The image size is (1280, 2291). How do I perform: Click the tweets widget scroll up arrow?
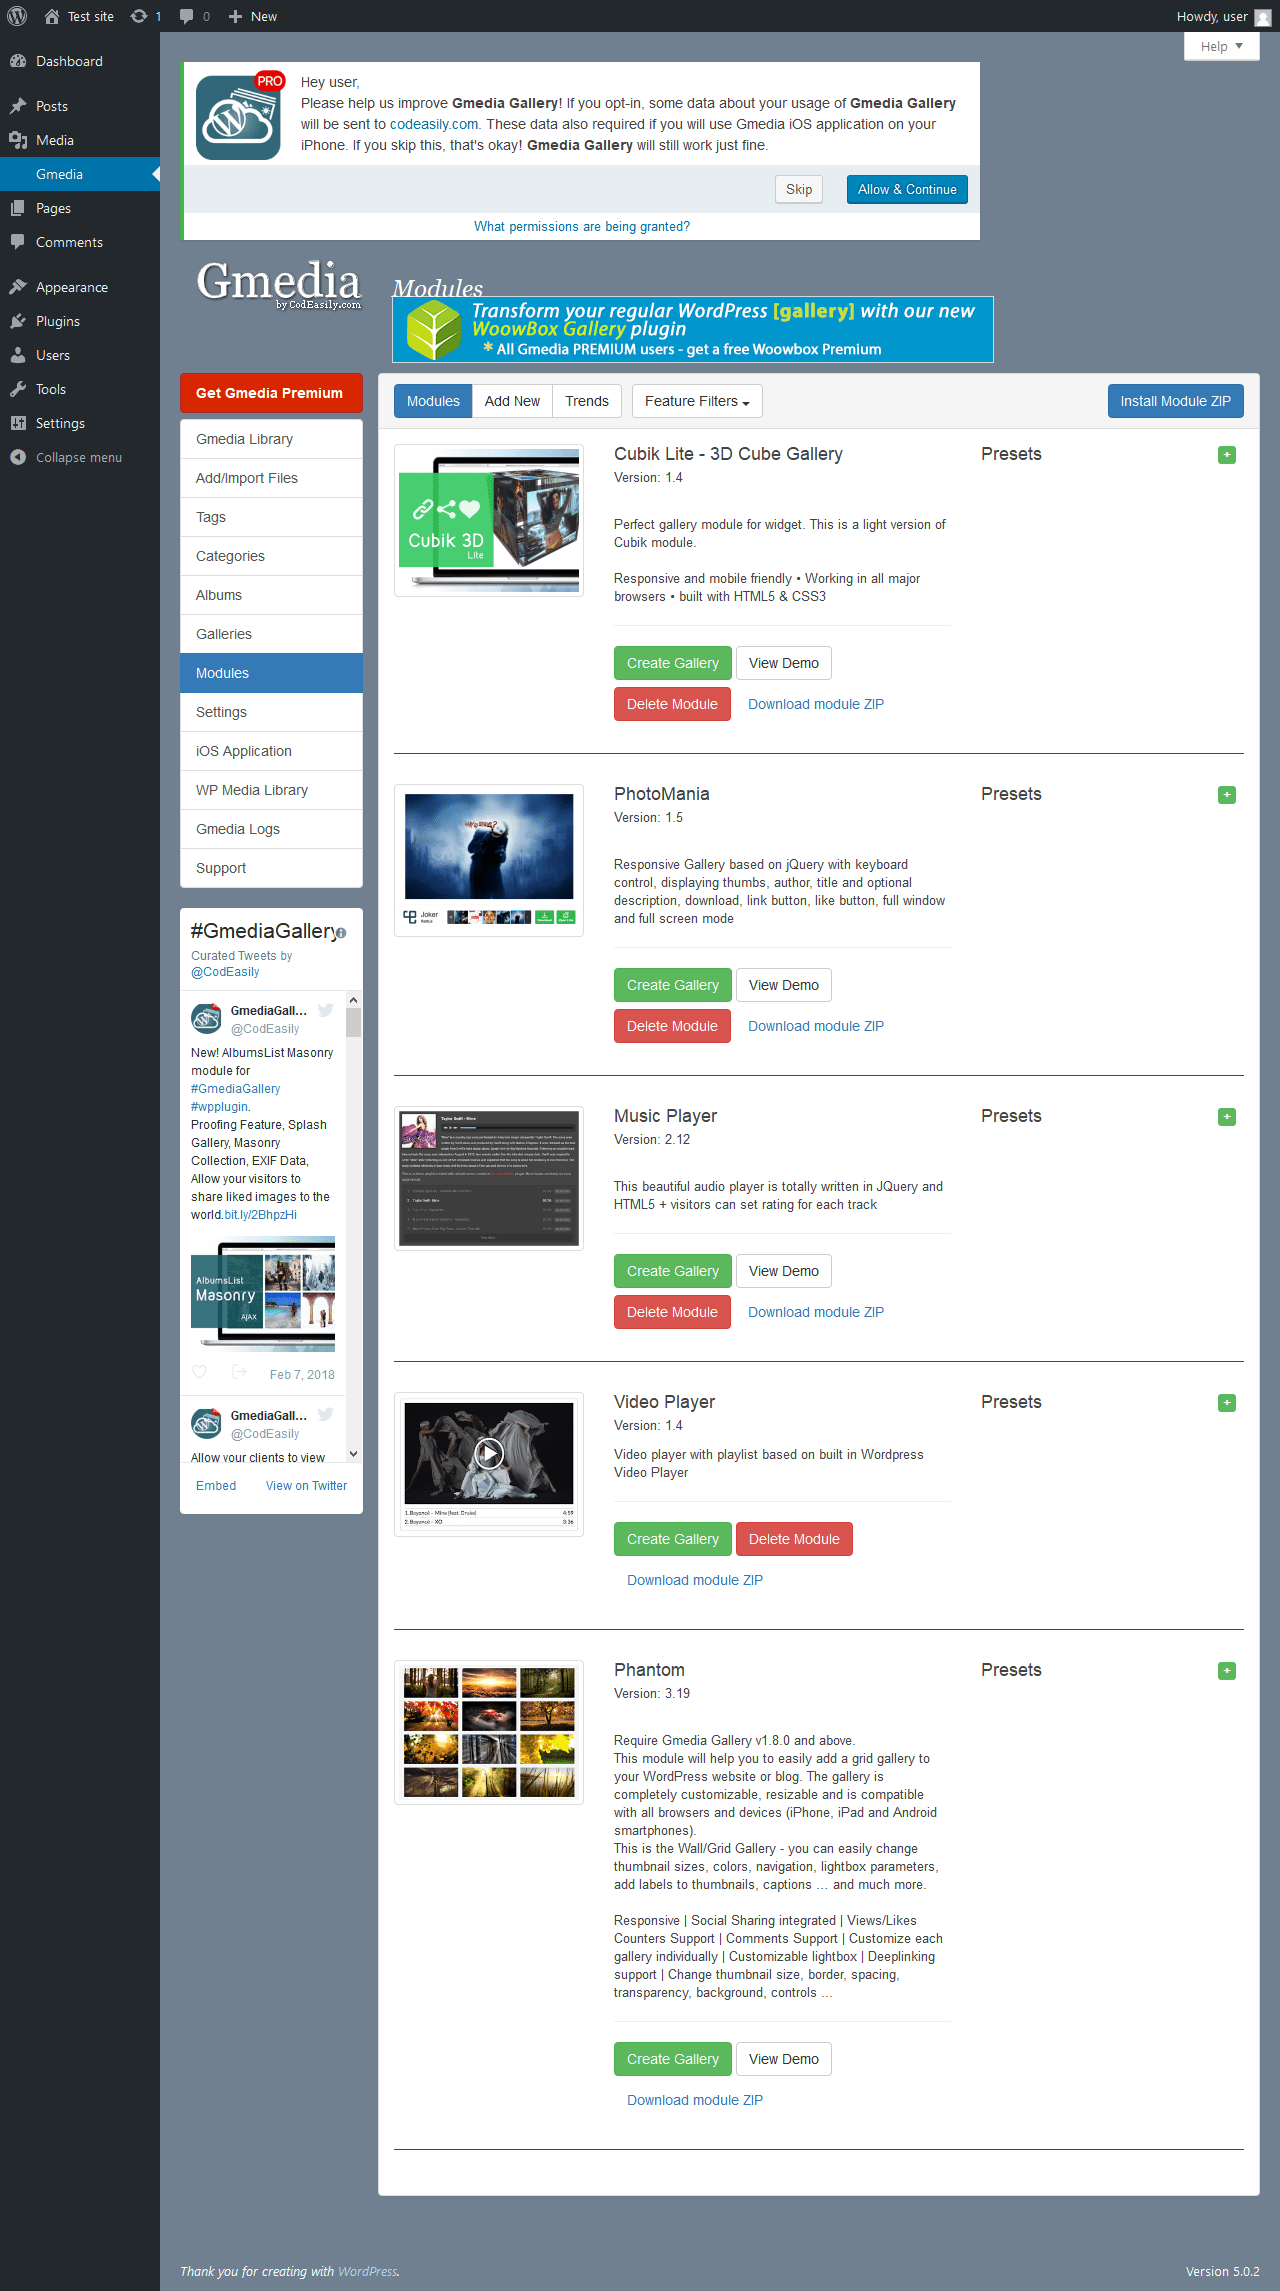pos(353,1000)
